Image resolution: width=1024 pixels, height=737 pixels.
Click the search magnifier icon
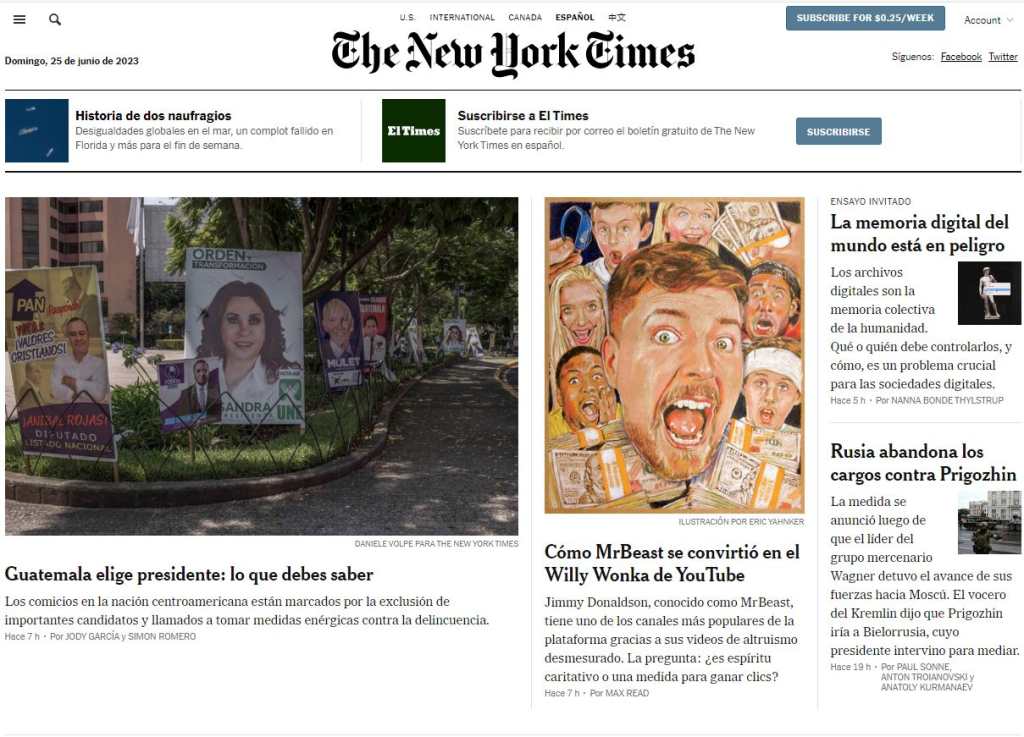(x=55, y=20)
